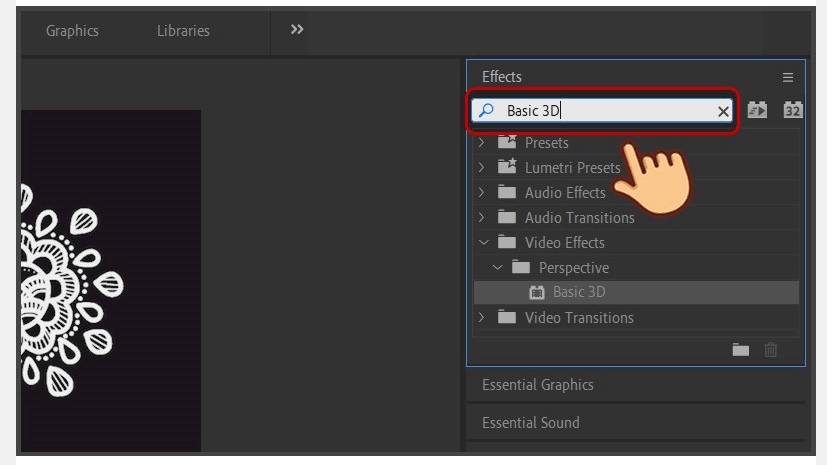Select the Perspective folder icon
827x465 pixels.
click(x=521, y=267)
